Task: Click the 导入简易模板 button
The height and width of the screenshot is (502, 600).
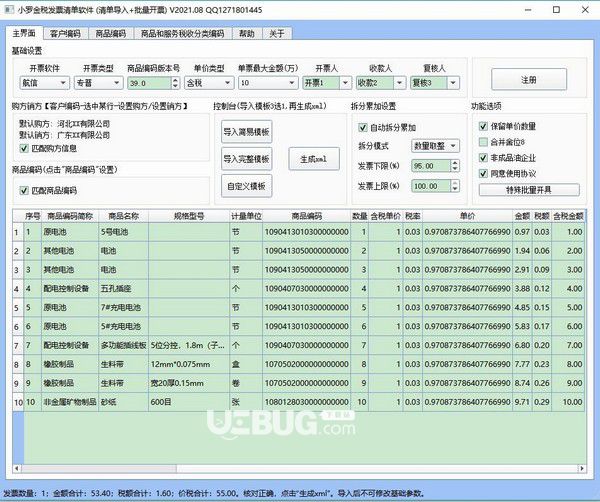Action: (247, 132)
